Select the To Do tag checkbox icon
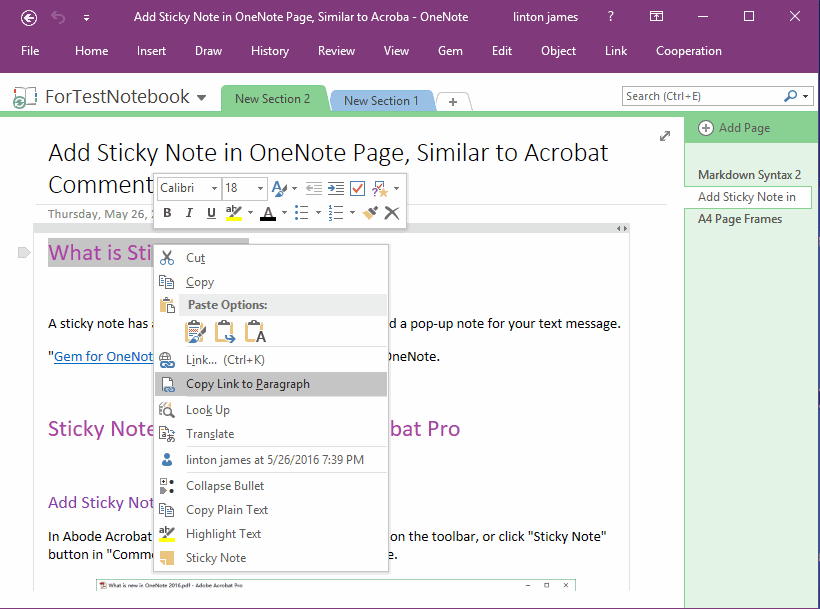Screen dimensions: 820x609 coord(356,188)
